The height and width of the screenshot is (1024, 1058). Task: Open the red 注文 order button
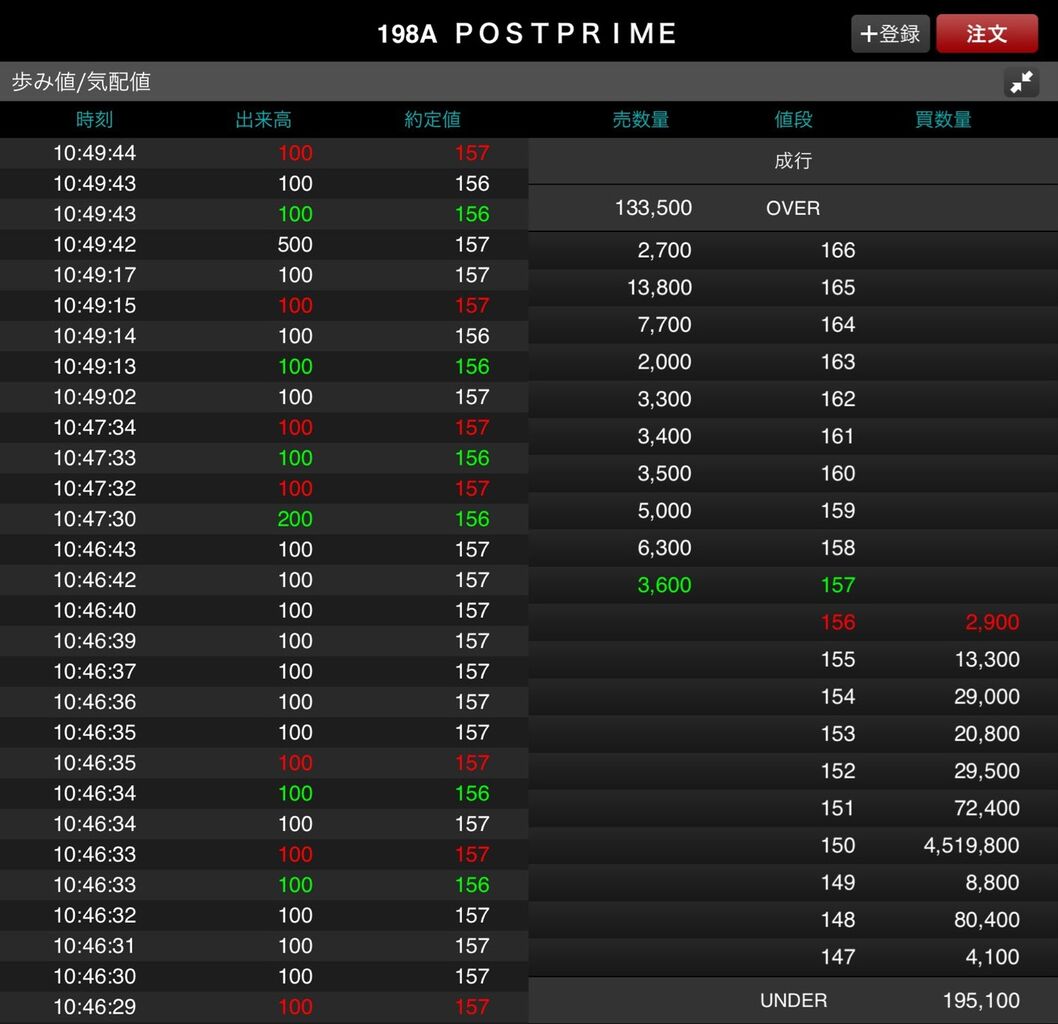(x=986, y=34)
